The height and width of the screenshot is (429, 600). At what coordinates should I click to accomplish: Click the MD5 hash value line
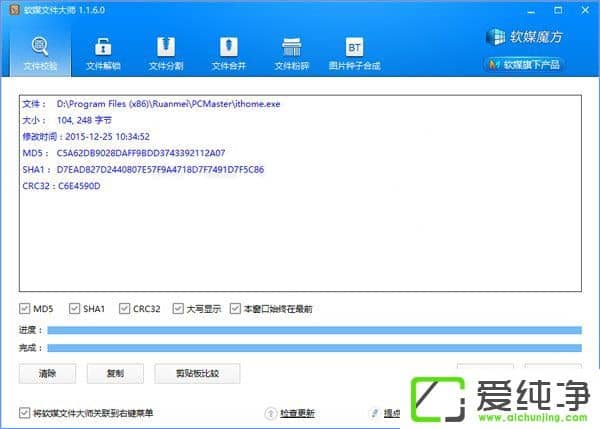[124, 153]
